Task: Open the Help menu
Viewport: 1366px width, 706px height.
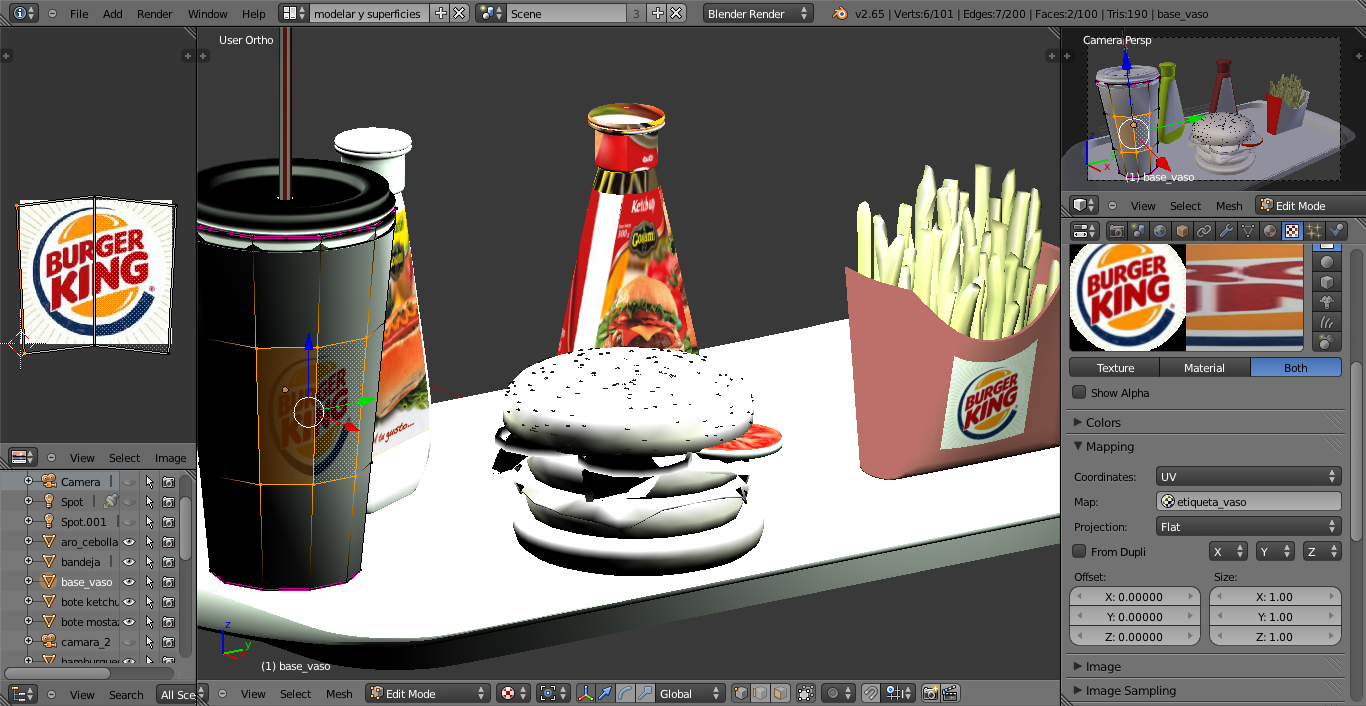Action: click(x=254, y=14)
